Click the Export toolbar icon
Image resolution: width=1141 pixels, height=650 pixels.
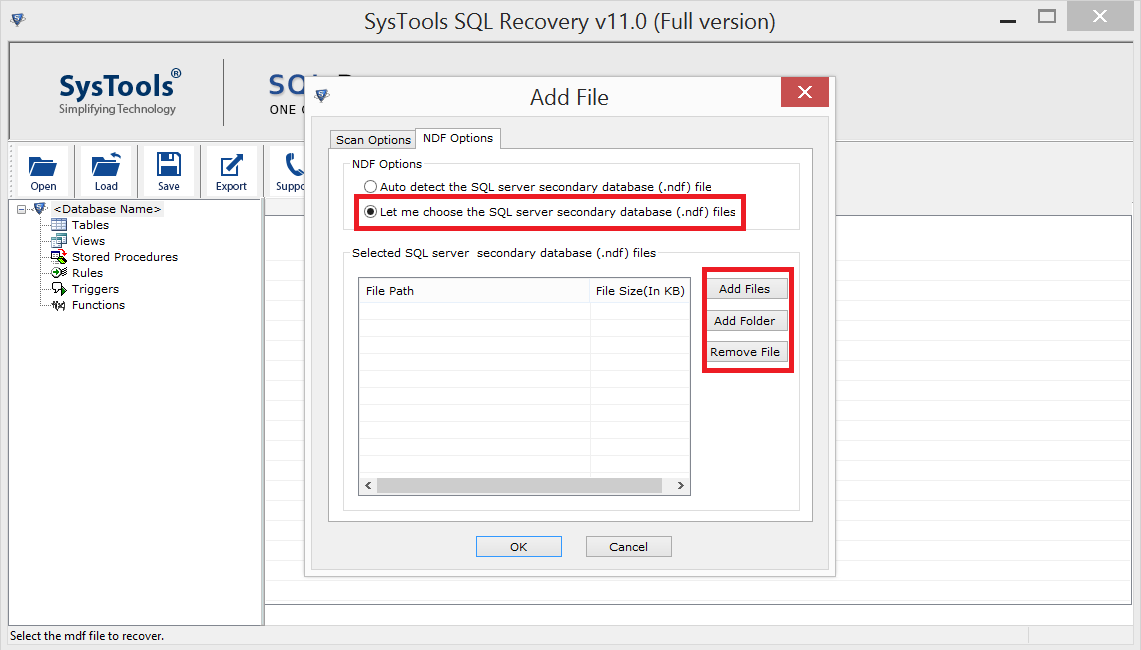click(x=231, y=172)
